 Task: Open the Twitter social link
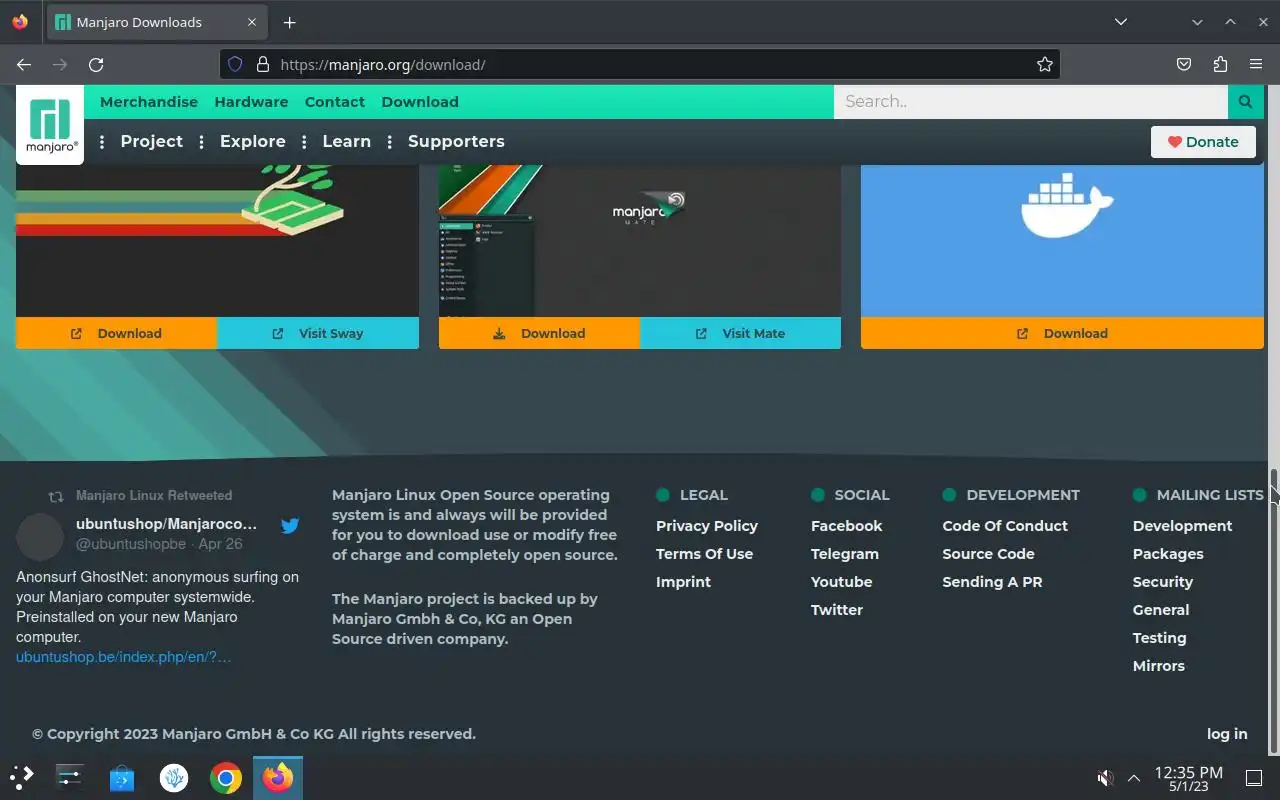click(x=837, y=609)
